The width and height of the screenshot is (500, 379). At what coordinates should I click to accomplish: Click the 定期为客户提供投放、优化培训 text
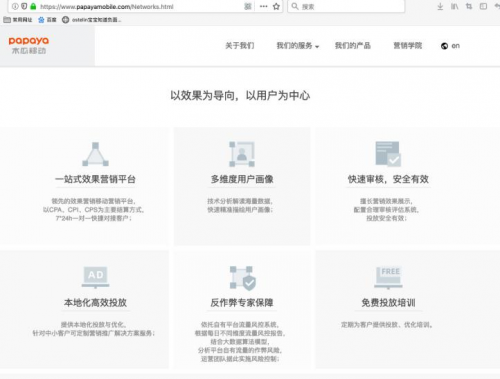click(x=387, y=325)
